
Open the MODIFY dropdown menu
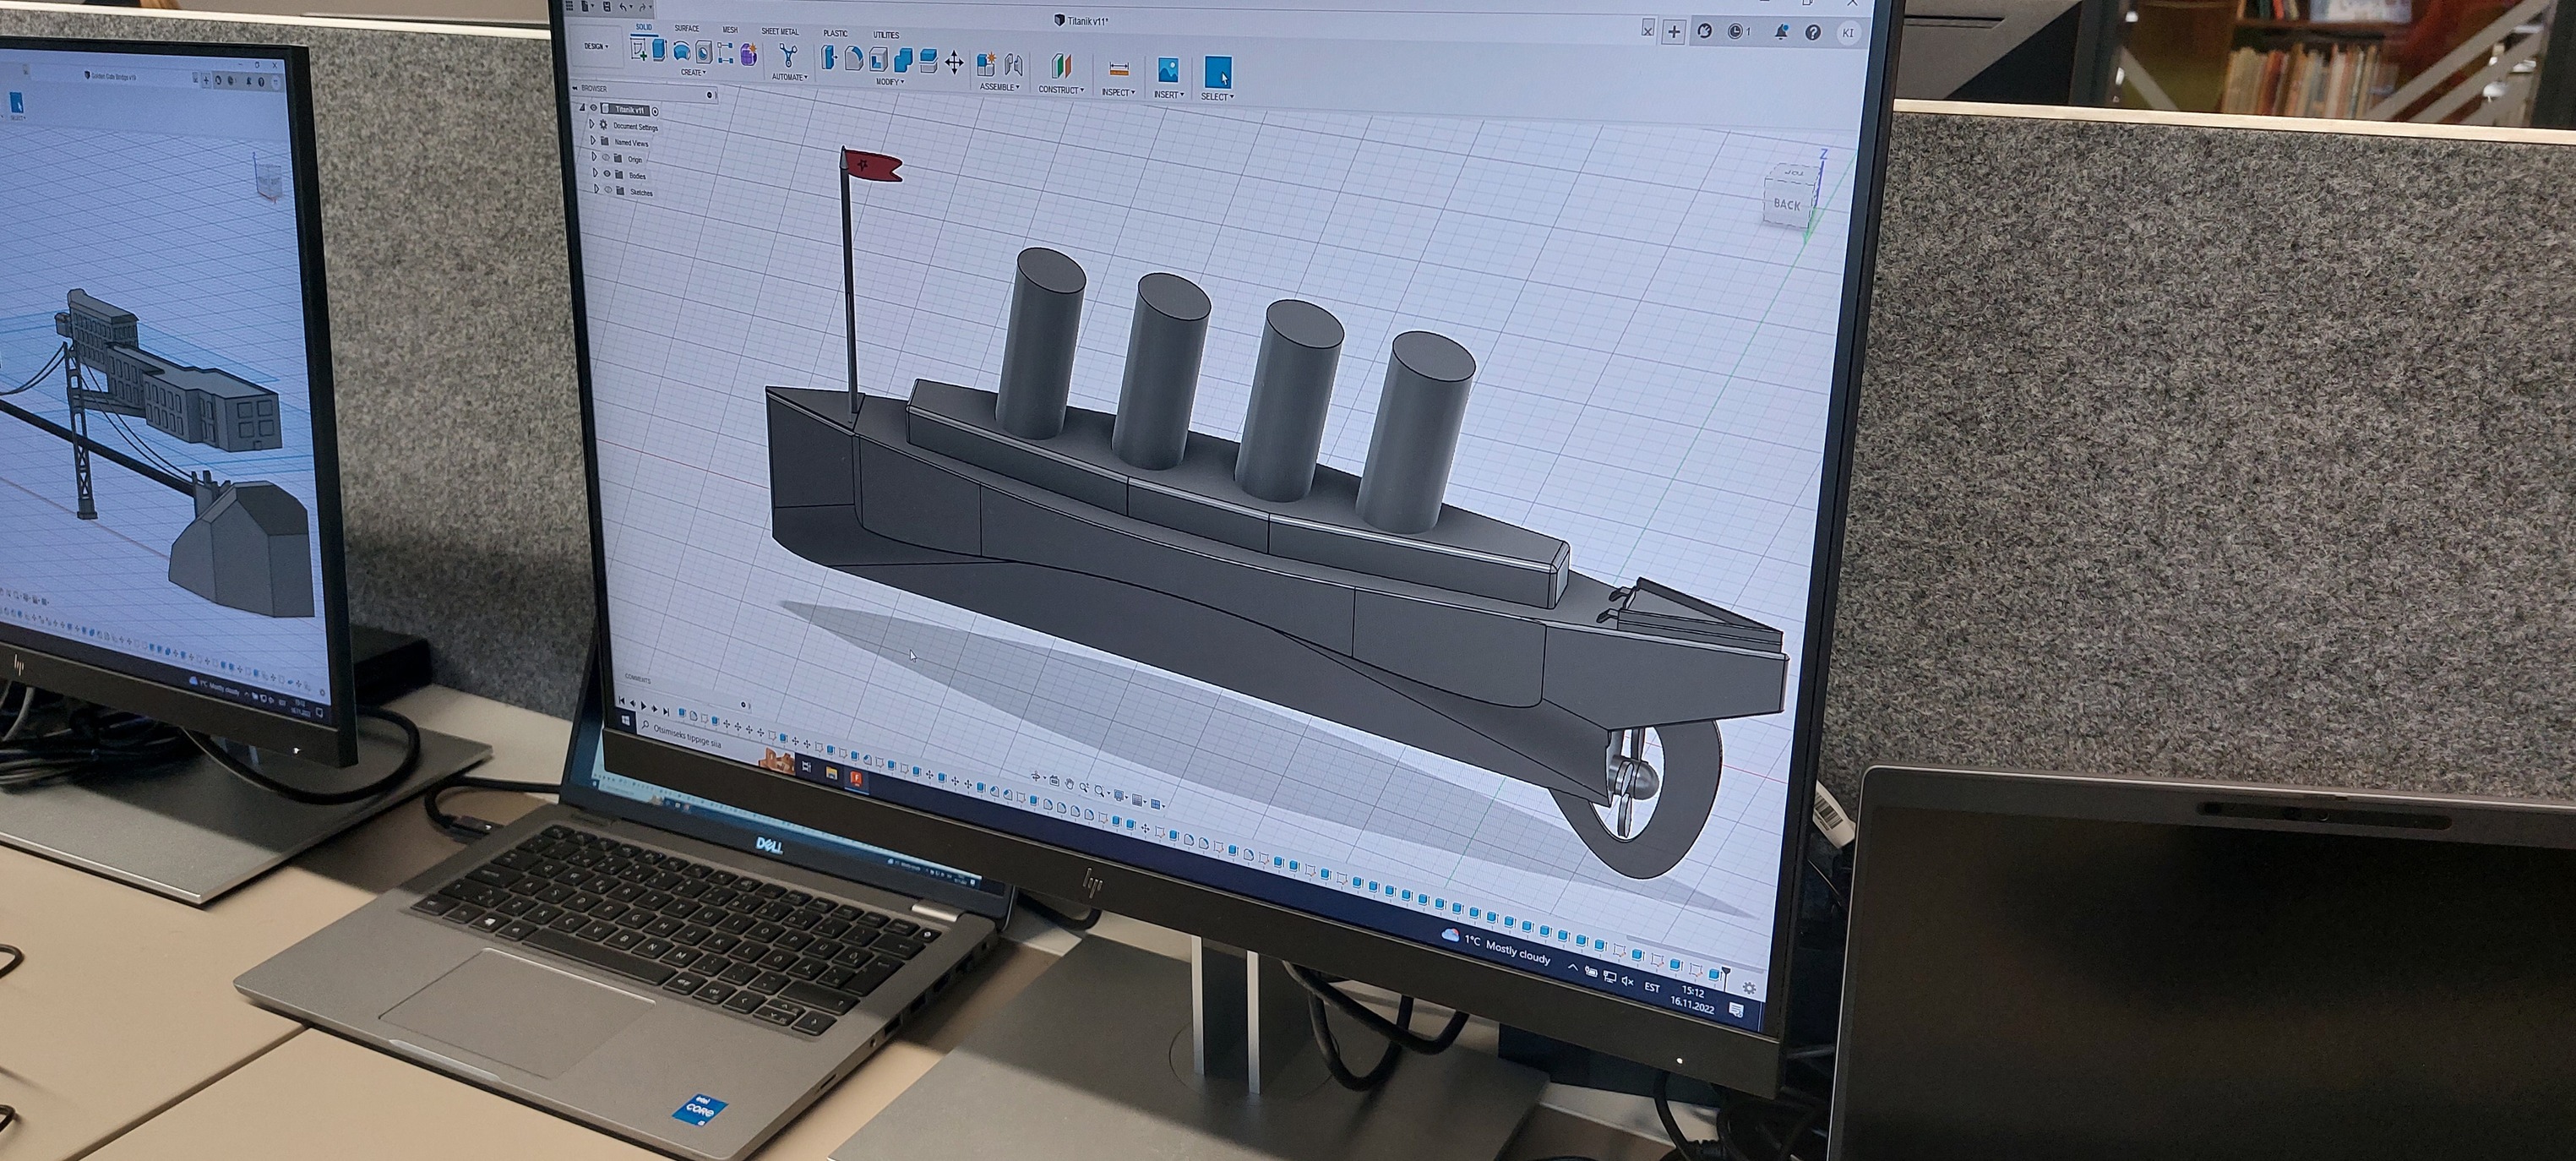pos(890,82)
